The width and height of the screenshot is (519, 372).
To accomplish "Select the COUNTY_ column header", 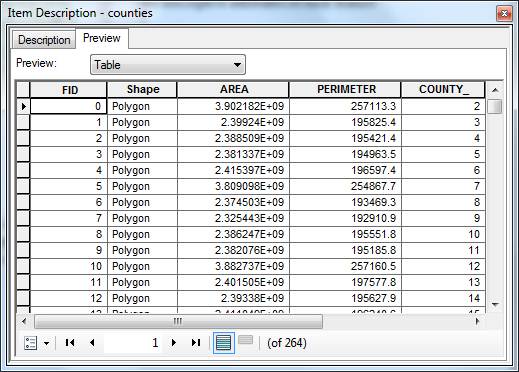I will pyautogui.click(x=443, y=90).
